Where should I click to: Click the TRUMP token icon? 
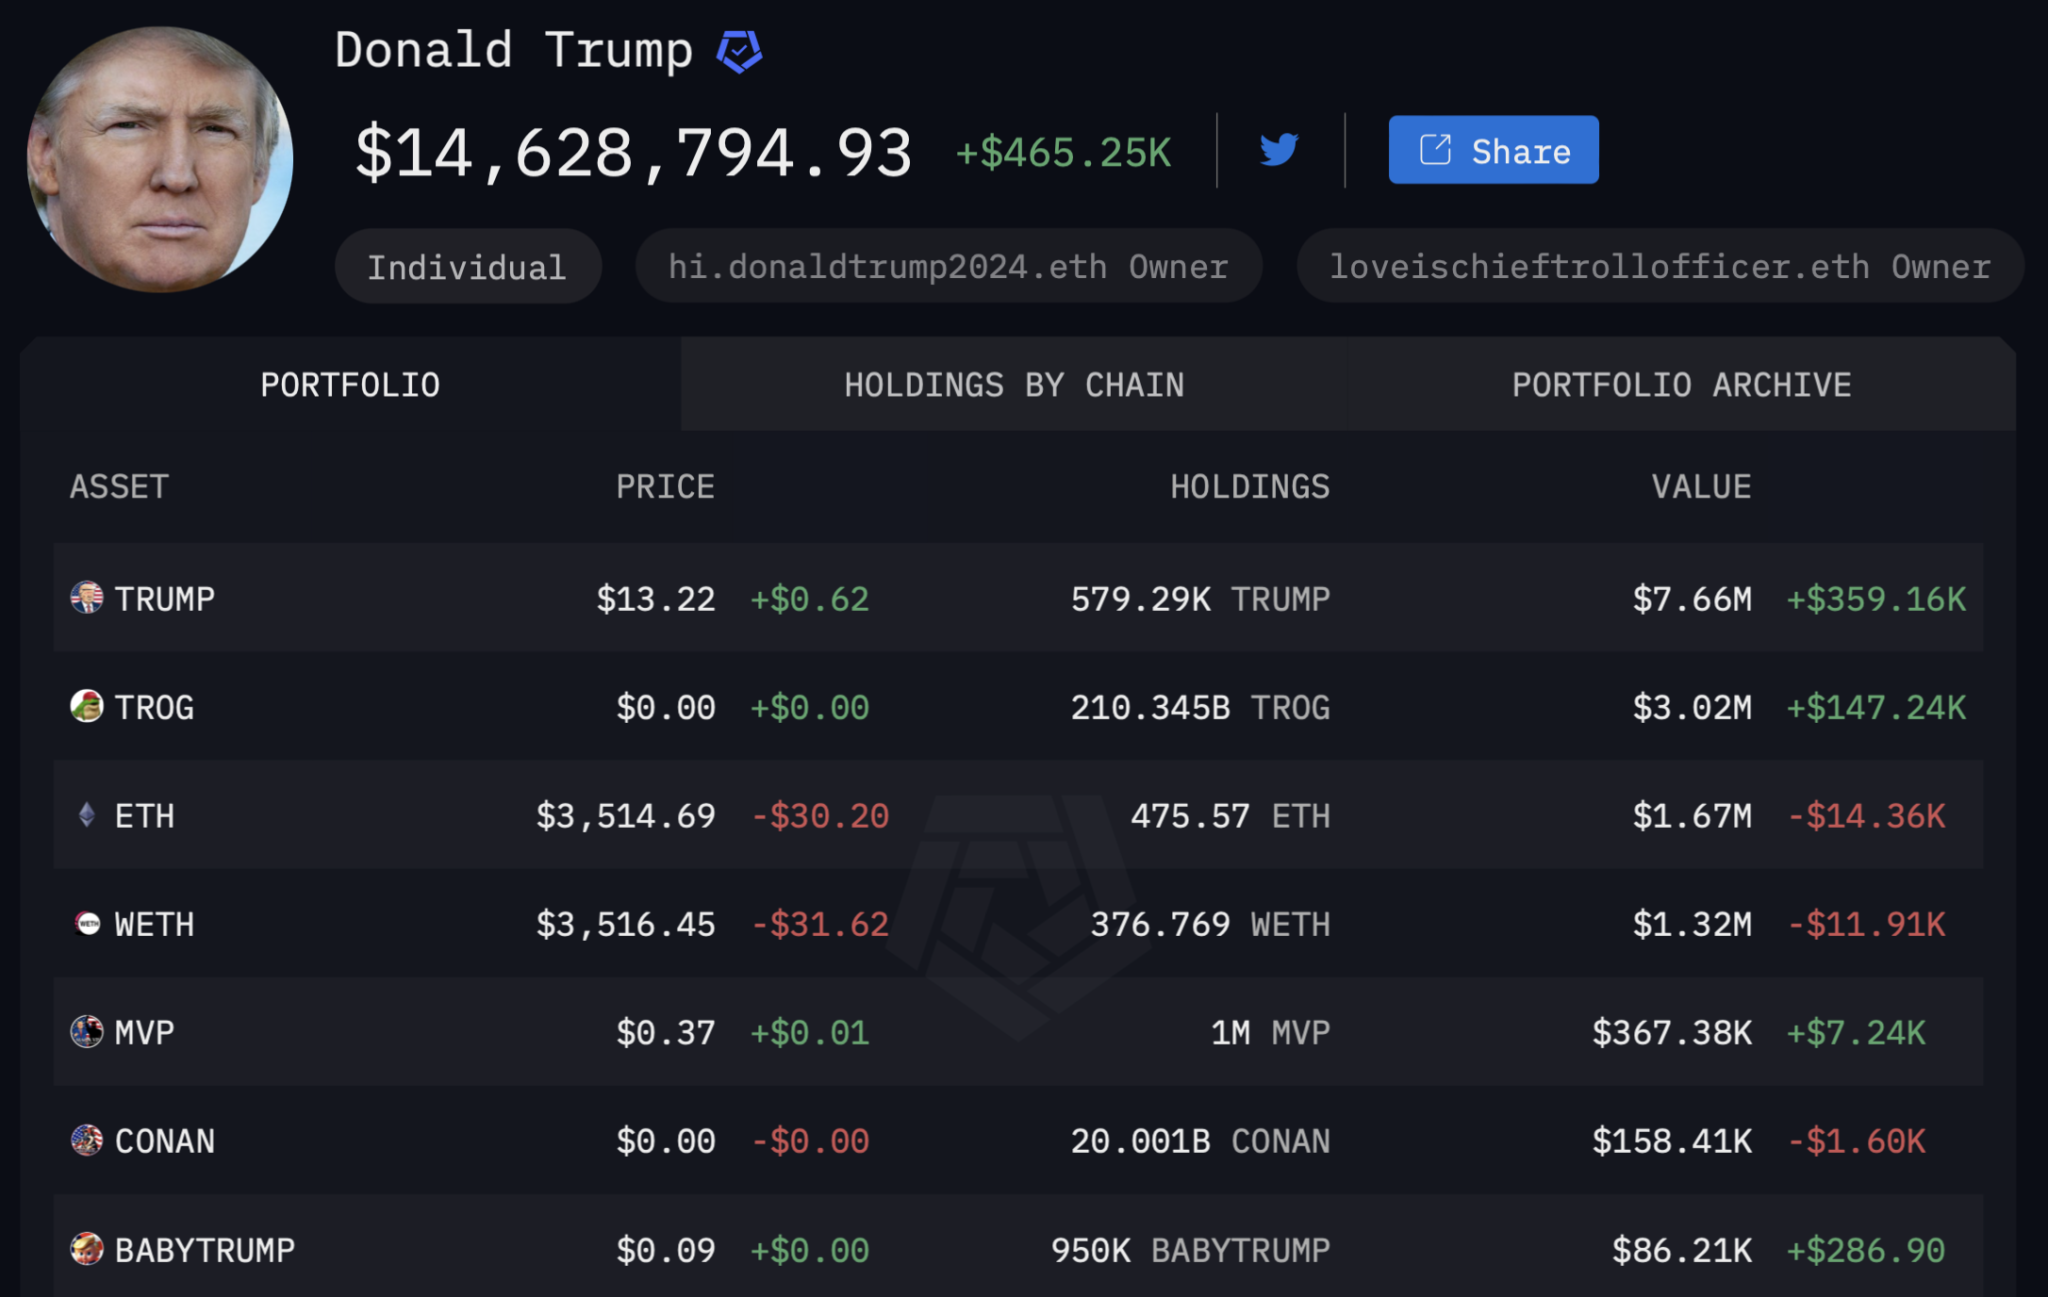tap(87, 598)
